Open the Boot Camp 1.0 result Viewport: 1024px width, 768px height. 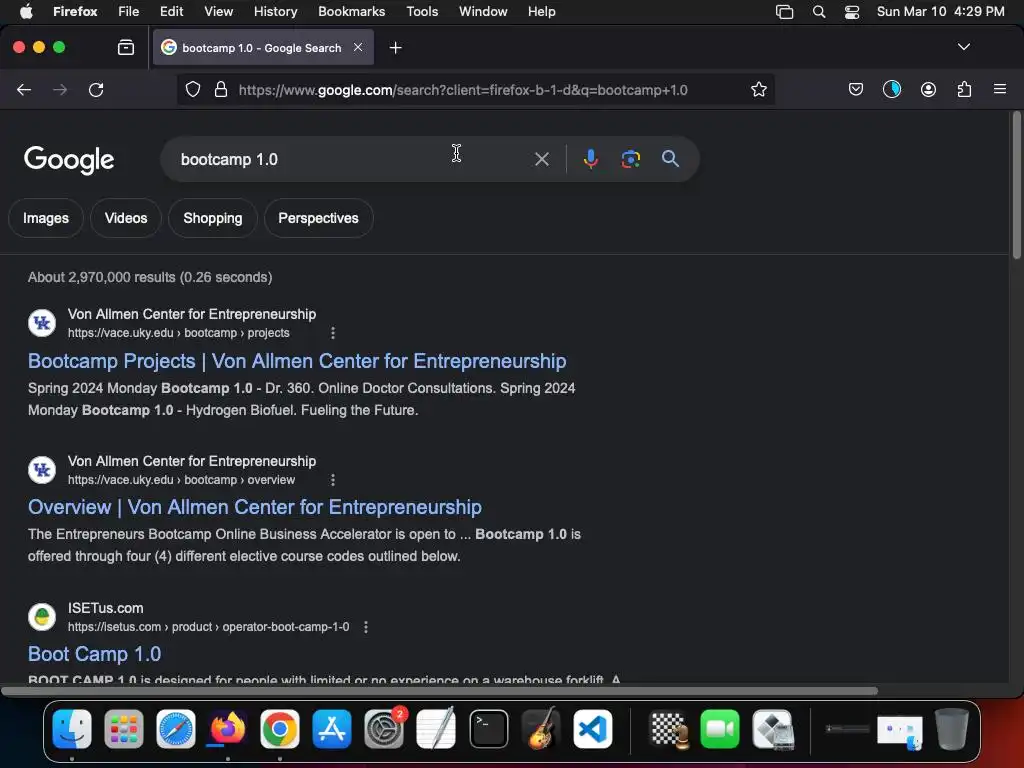(x=95, y=654)
